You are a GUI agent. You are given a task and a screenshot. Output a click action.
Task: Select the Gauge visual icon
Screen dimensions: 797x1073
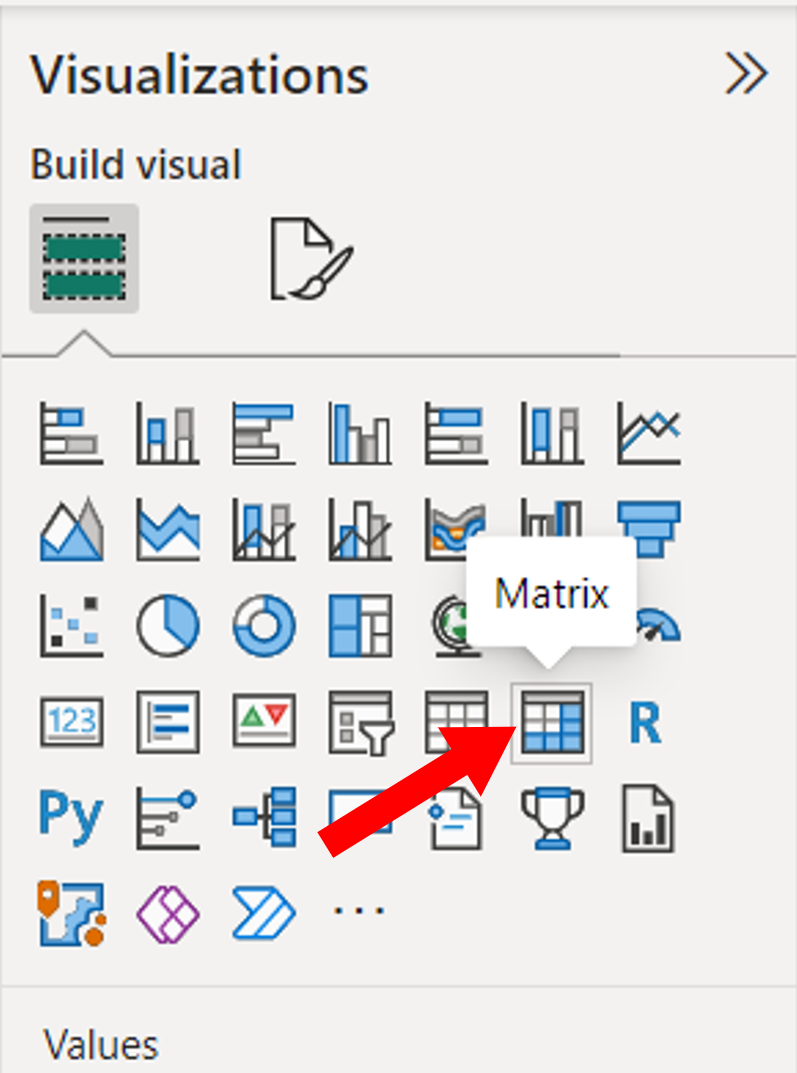(x=648, y=625)
